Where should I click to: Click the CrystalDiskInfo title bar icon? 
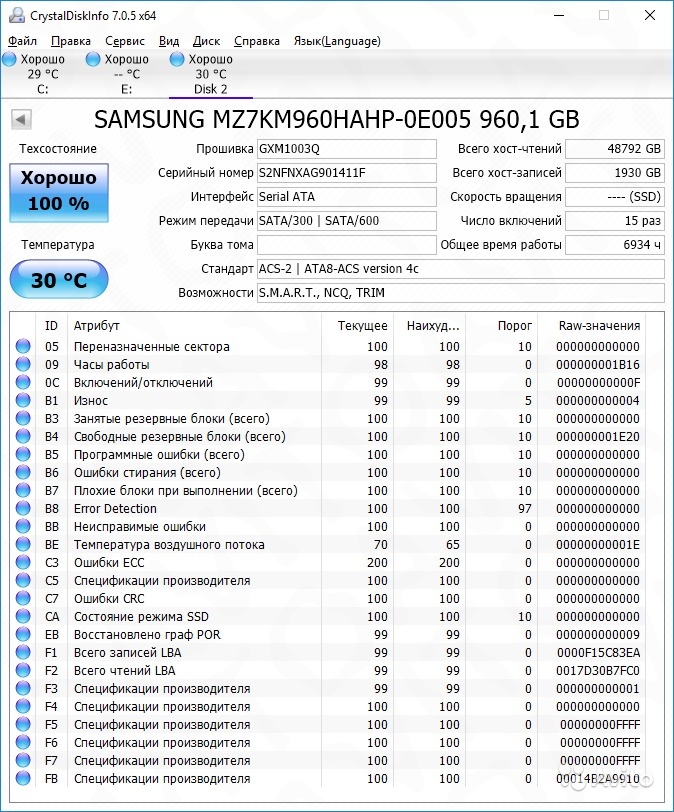pyautogui.click(x=17, y=16)
